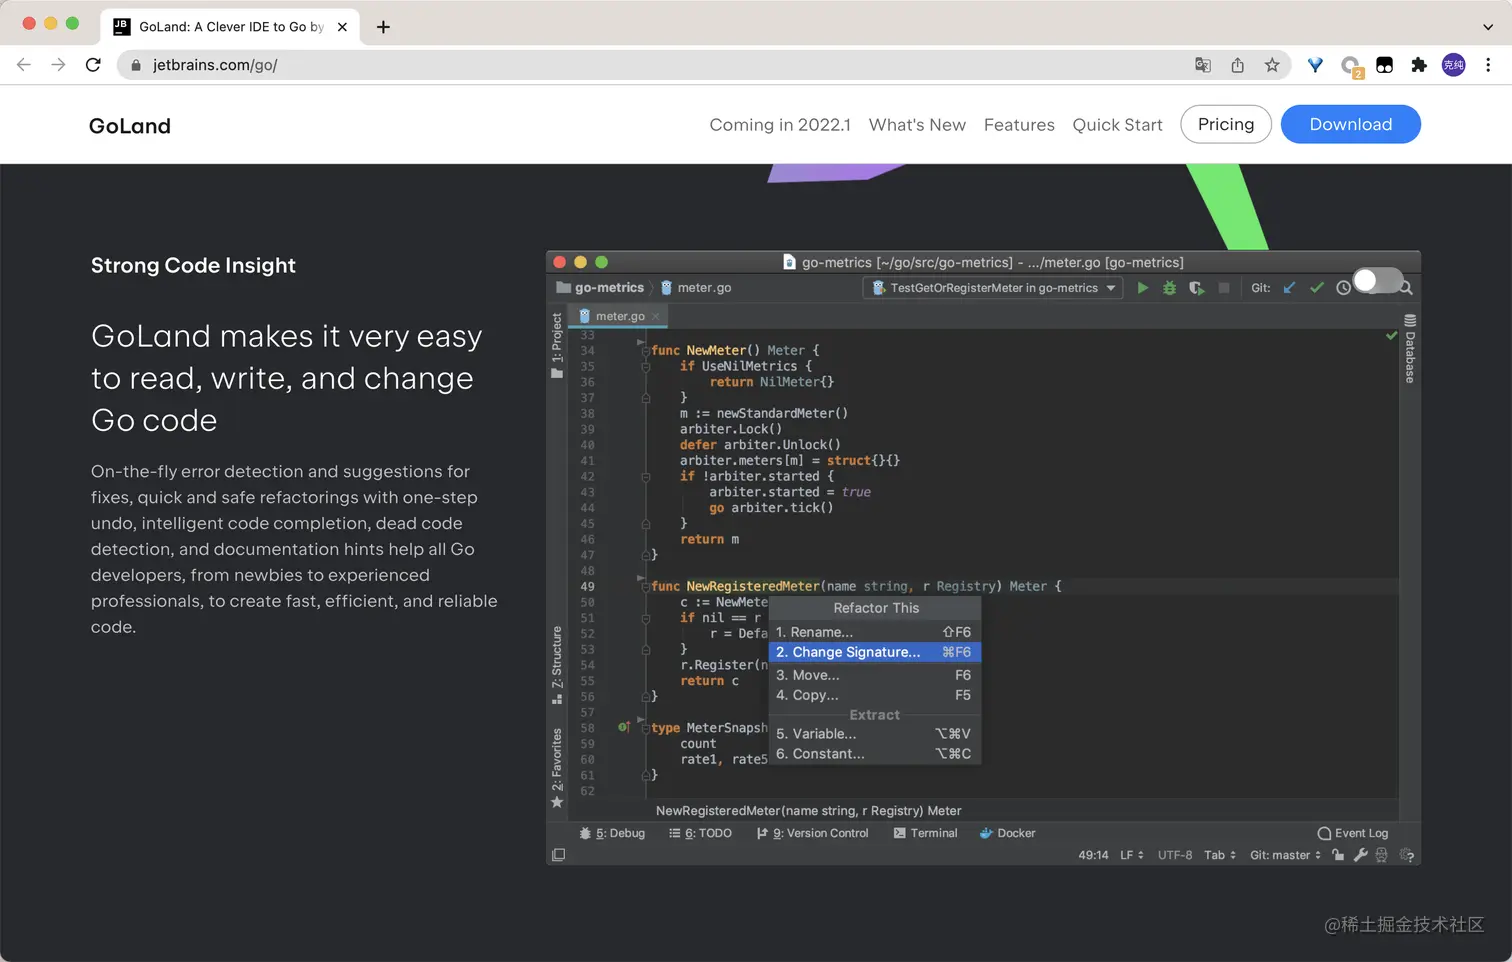The image size is (1512, 962).
Task: Open the extension with the 2 badge
Action: (1351, 66)
